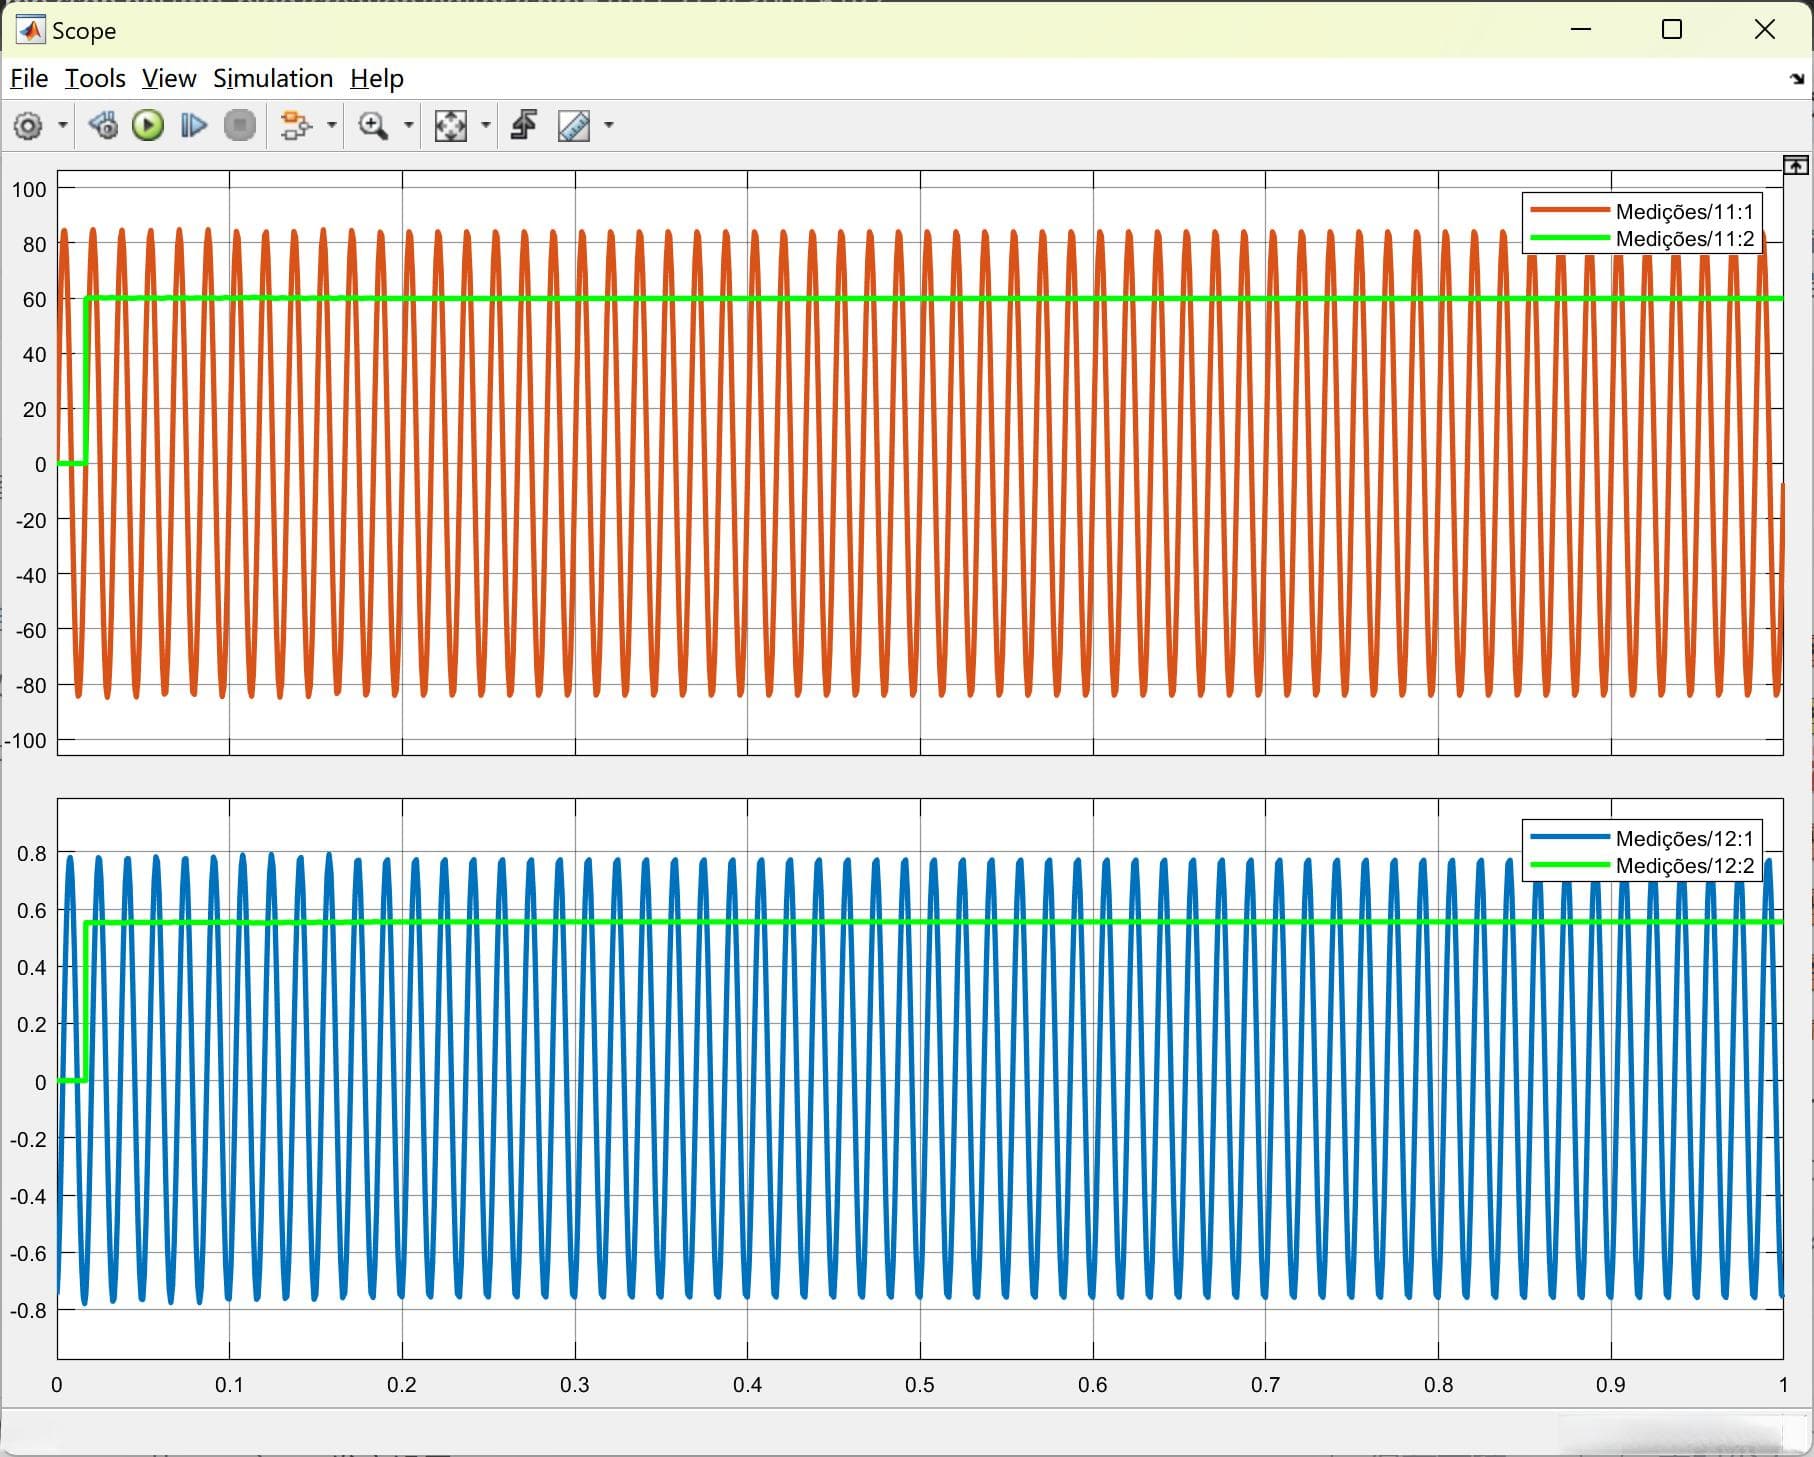This screenshot has width=1814, height=1457.
Task: Click the x-axis label 0.9
Action: [x=1611, y=1386]
